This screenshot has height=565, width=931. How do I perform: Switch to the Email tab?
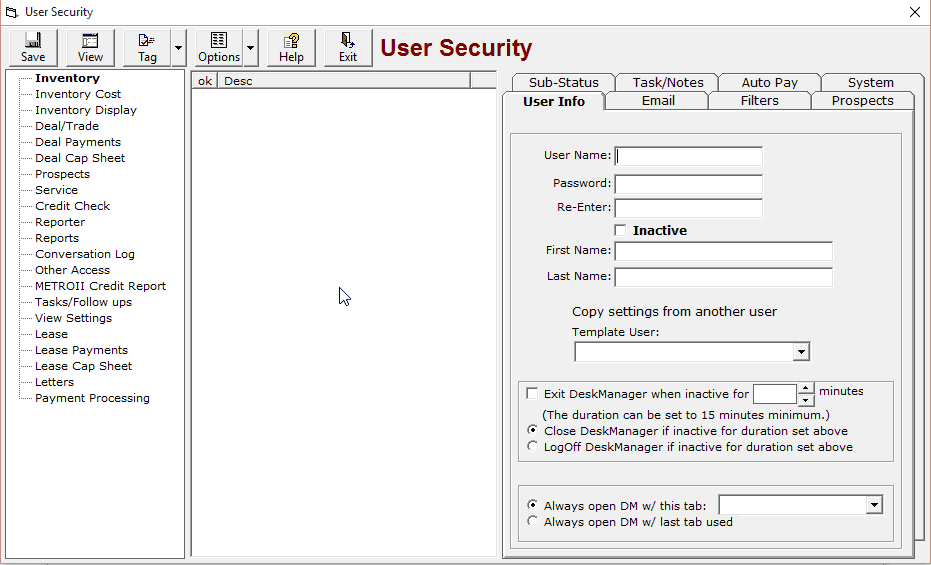658,101
